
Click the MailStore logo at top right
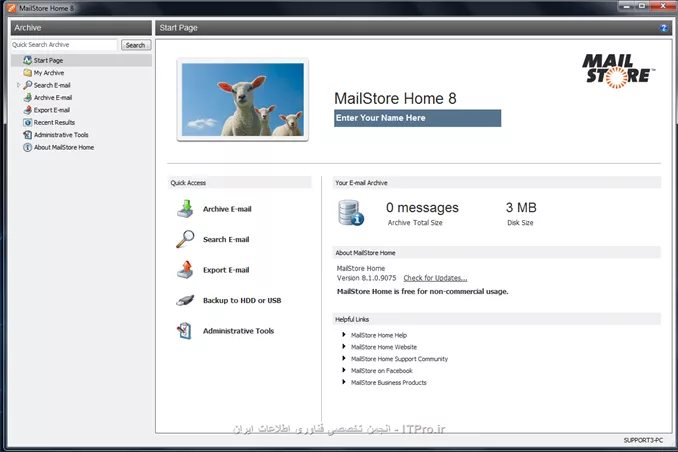(x=618, y=71)
